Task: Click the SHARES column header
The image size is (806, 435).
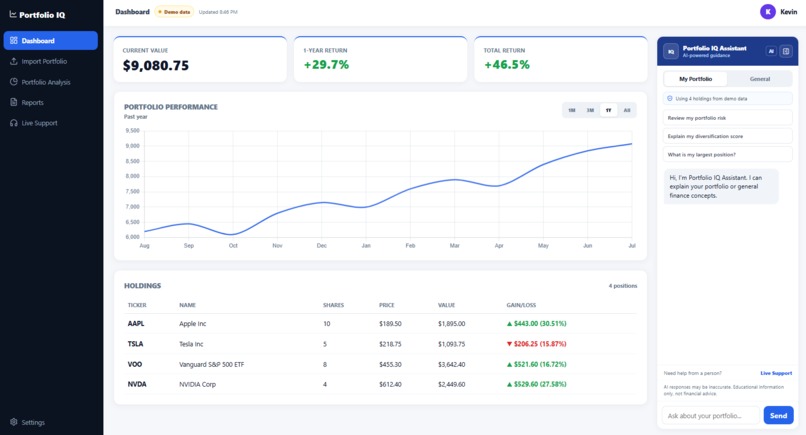Action: click(333, 305)
